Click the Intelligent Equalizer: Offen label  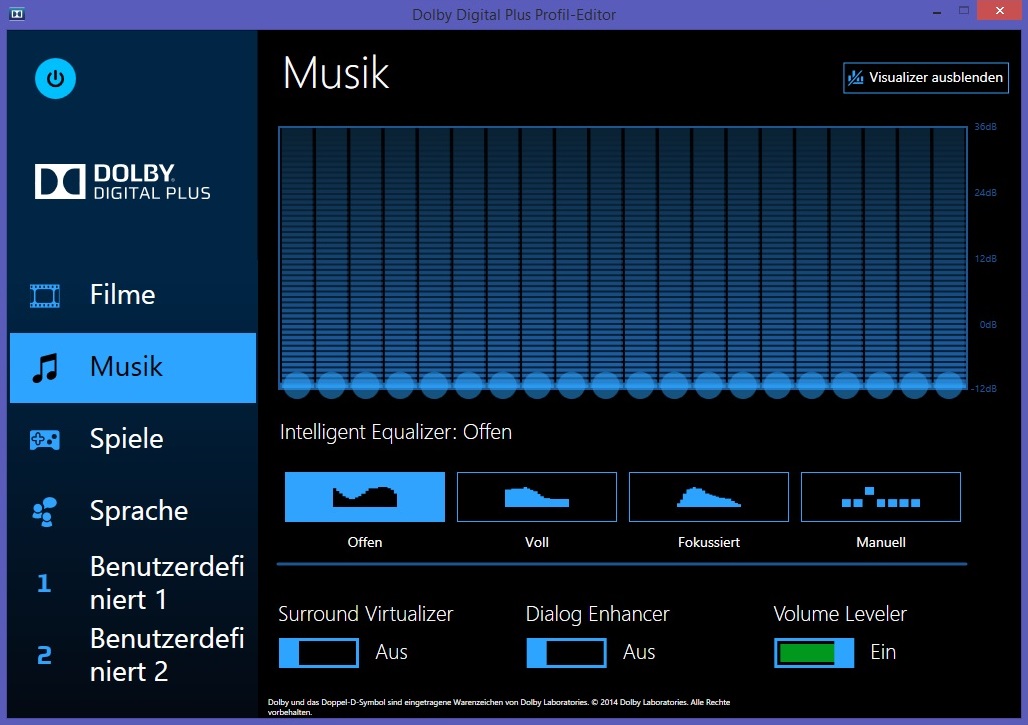pos(395,433)
